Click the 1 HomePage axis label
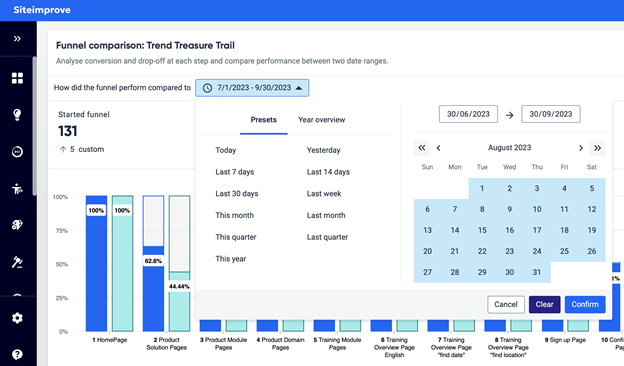 pyautogui.click(x=110, y=340)
